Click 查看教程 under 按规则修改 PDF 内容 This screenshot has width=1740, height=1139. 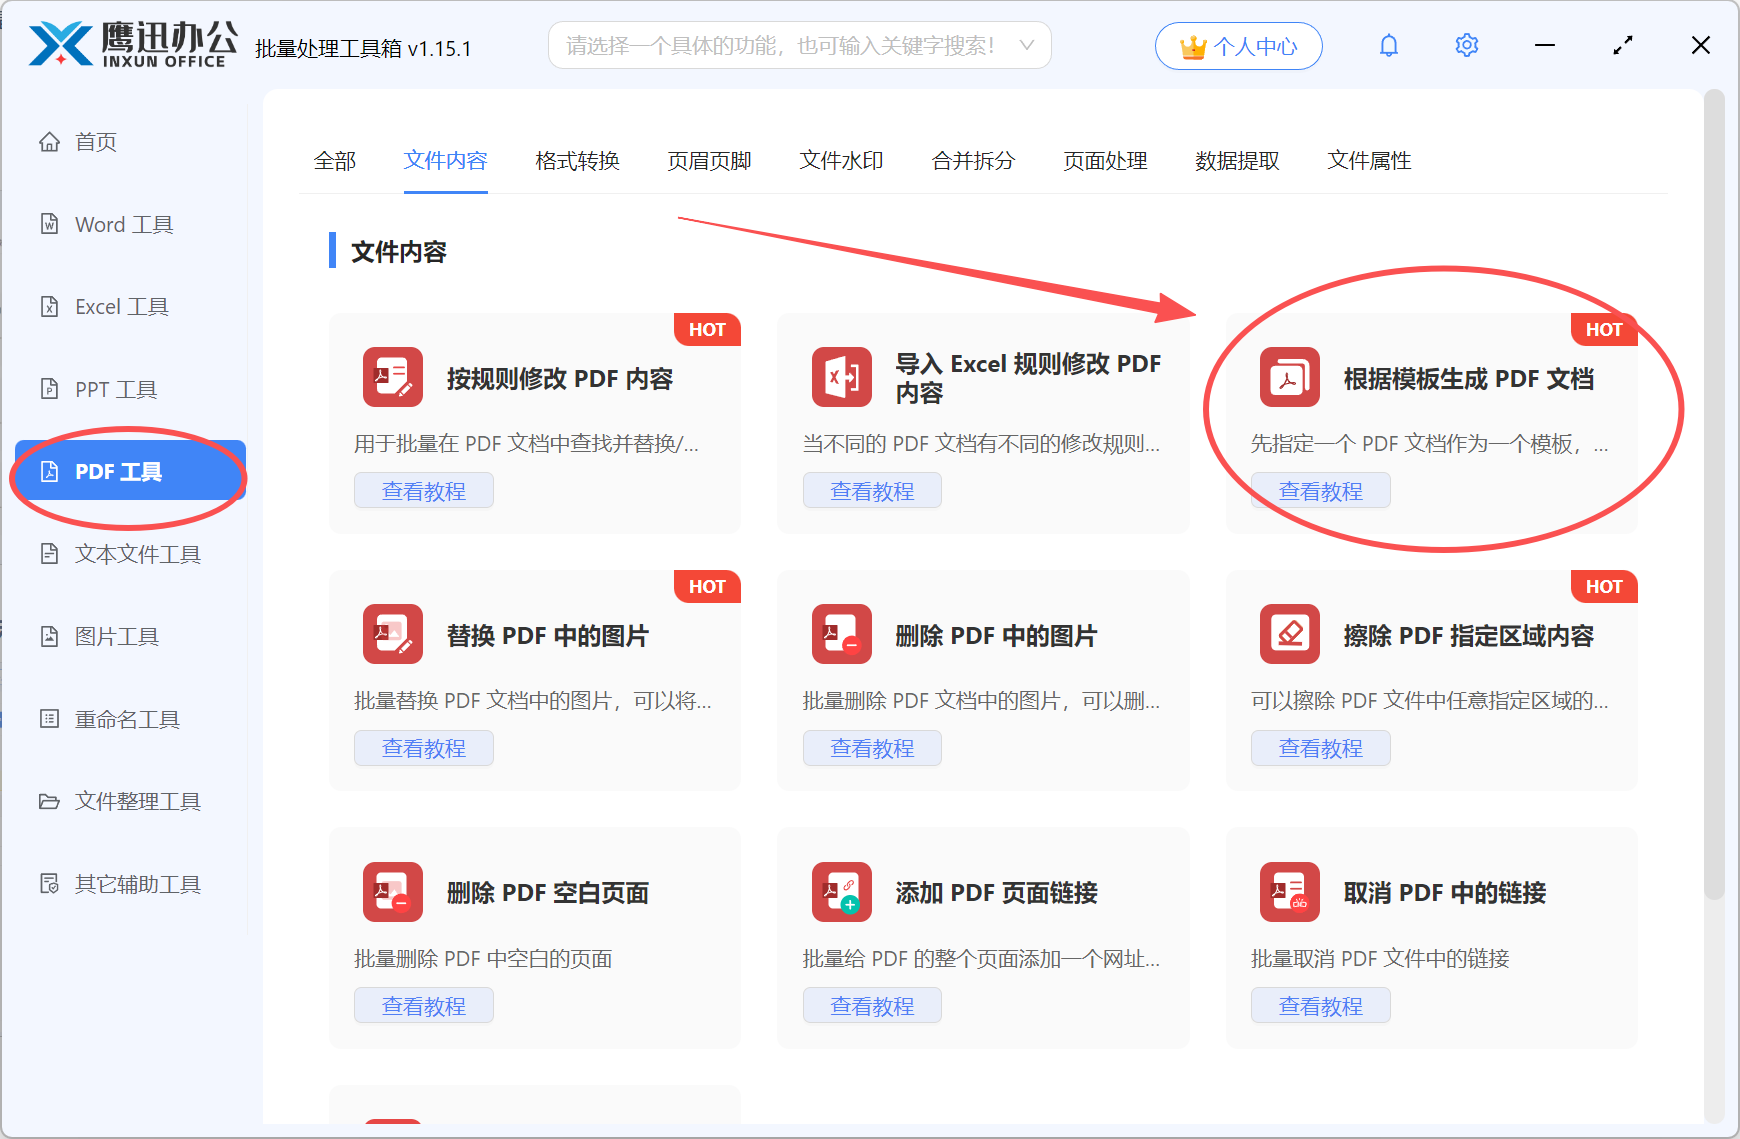[x=423, y=490]
